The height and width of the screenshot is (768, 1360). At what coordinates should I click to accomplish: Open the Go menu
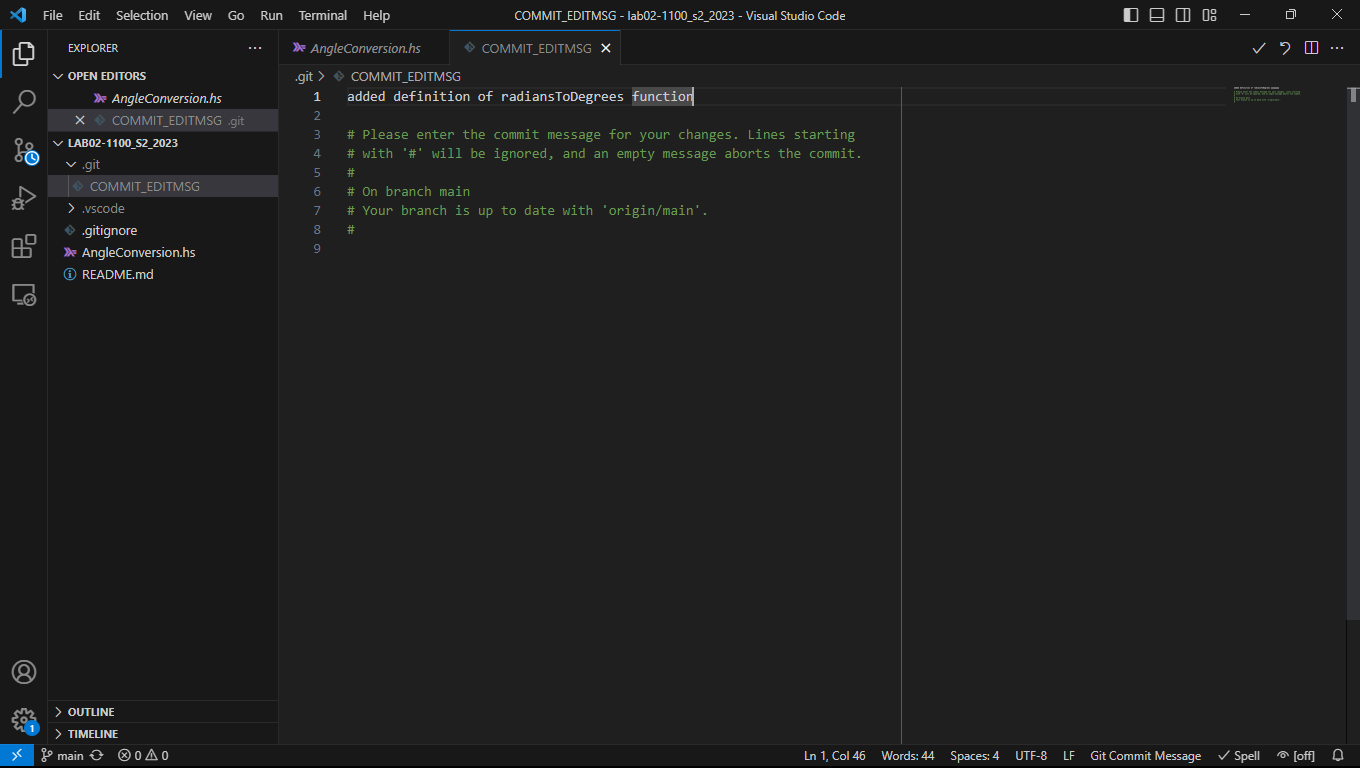(x=236, y=15)
